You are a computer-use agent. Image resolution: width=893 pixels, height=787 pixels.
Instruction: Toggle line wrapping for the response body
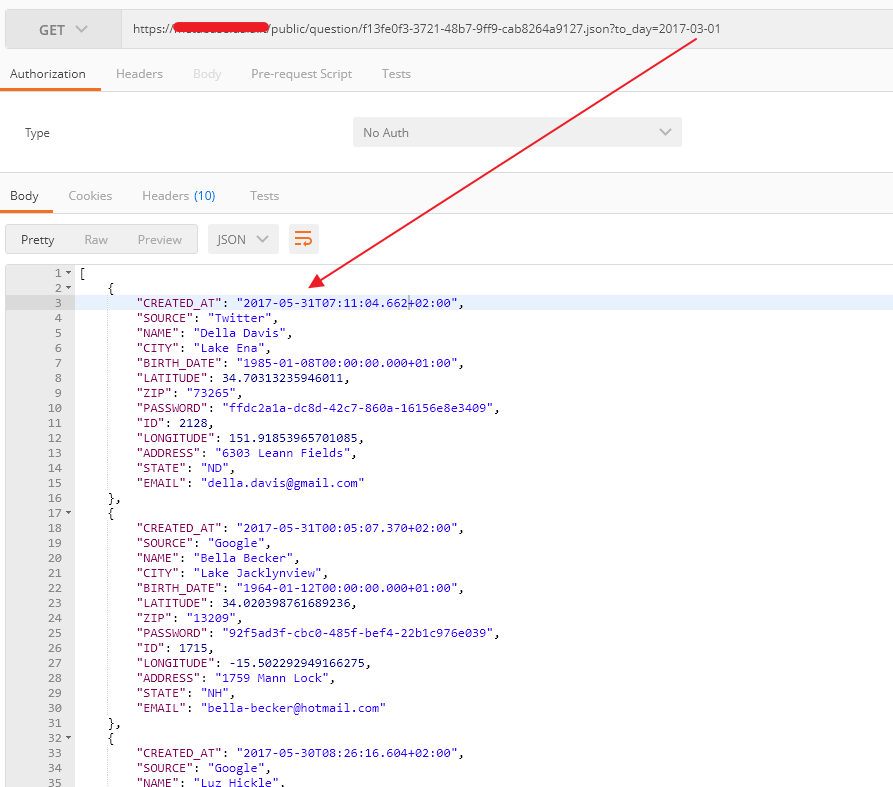pyautogui.click(x=303, y=239)
